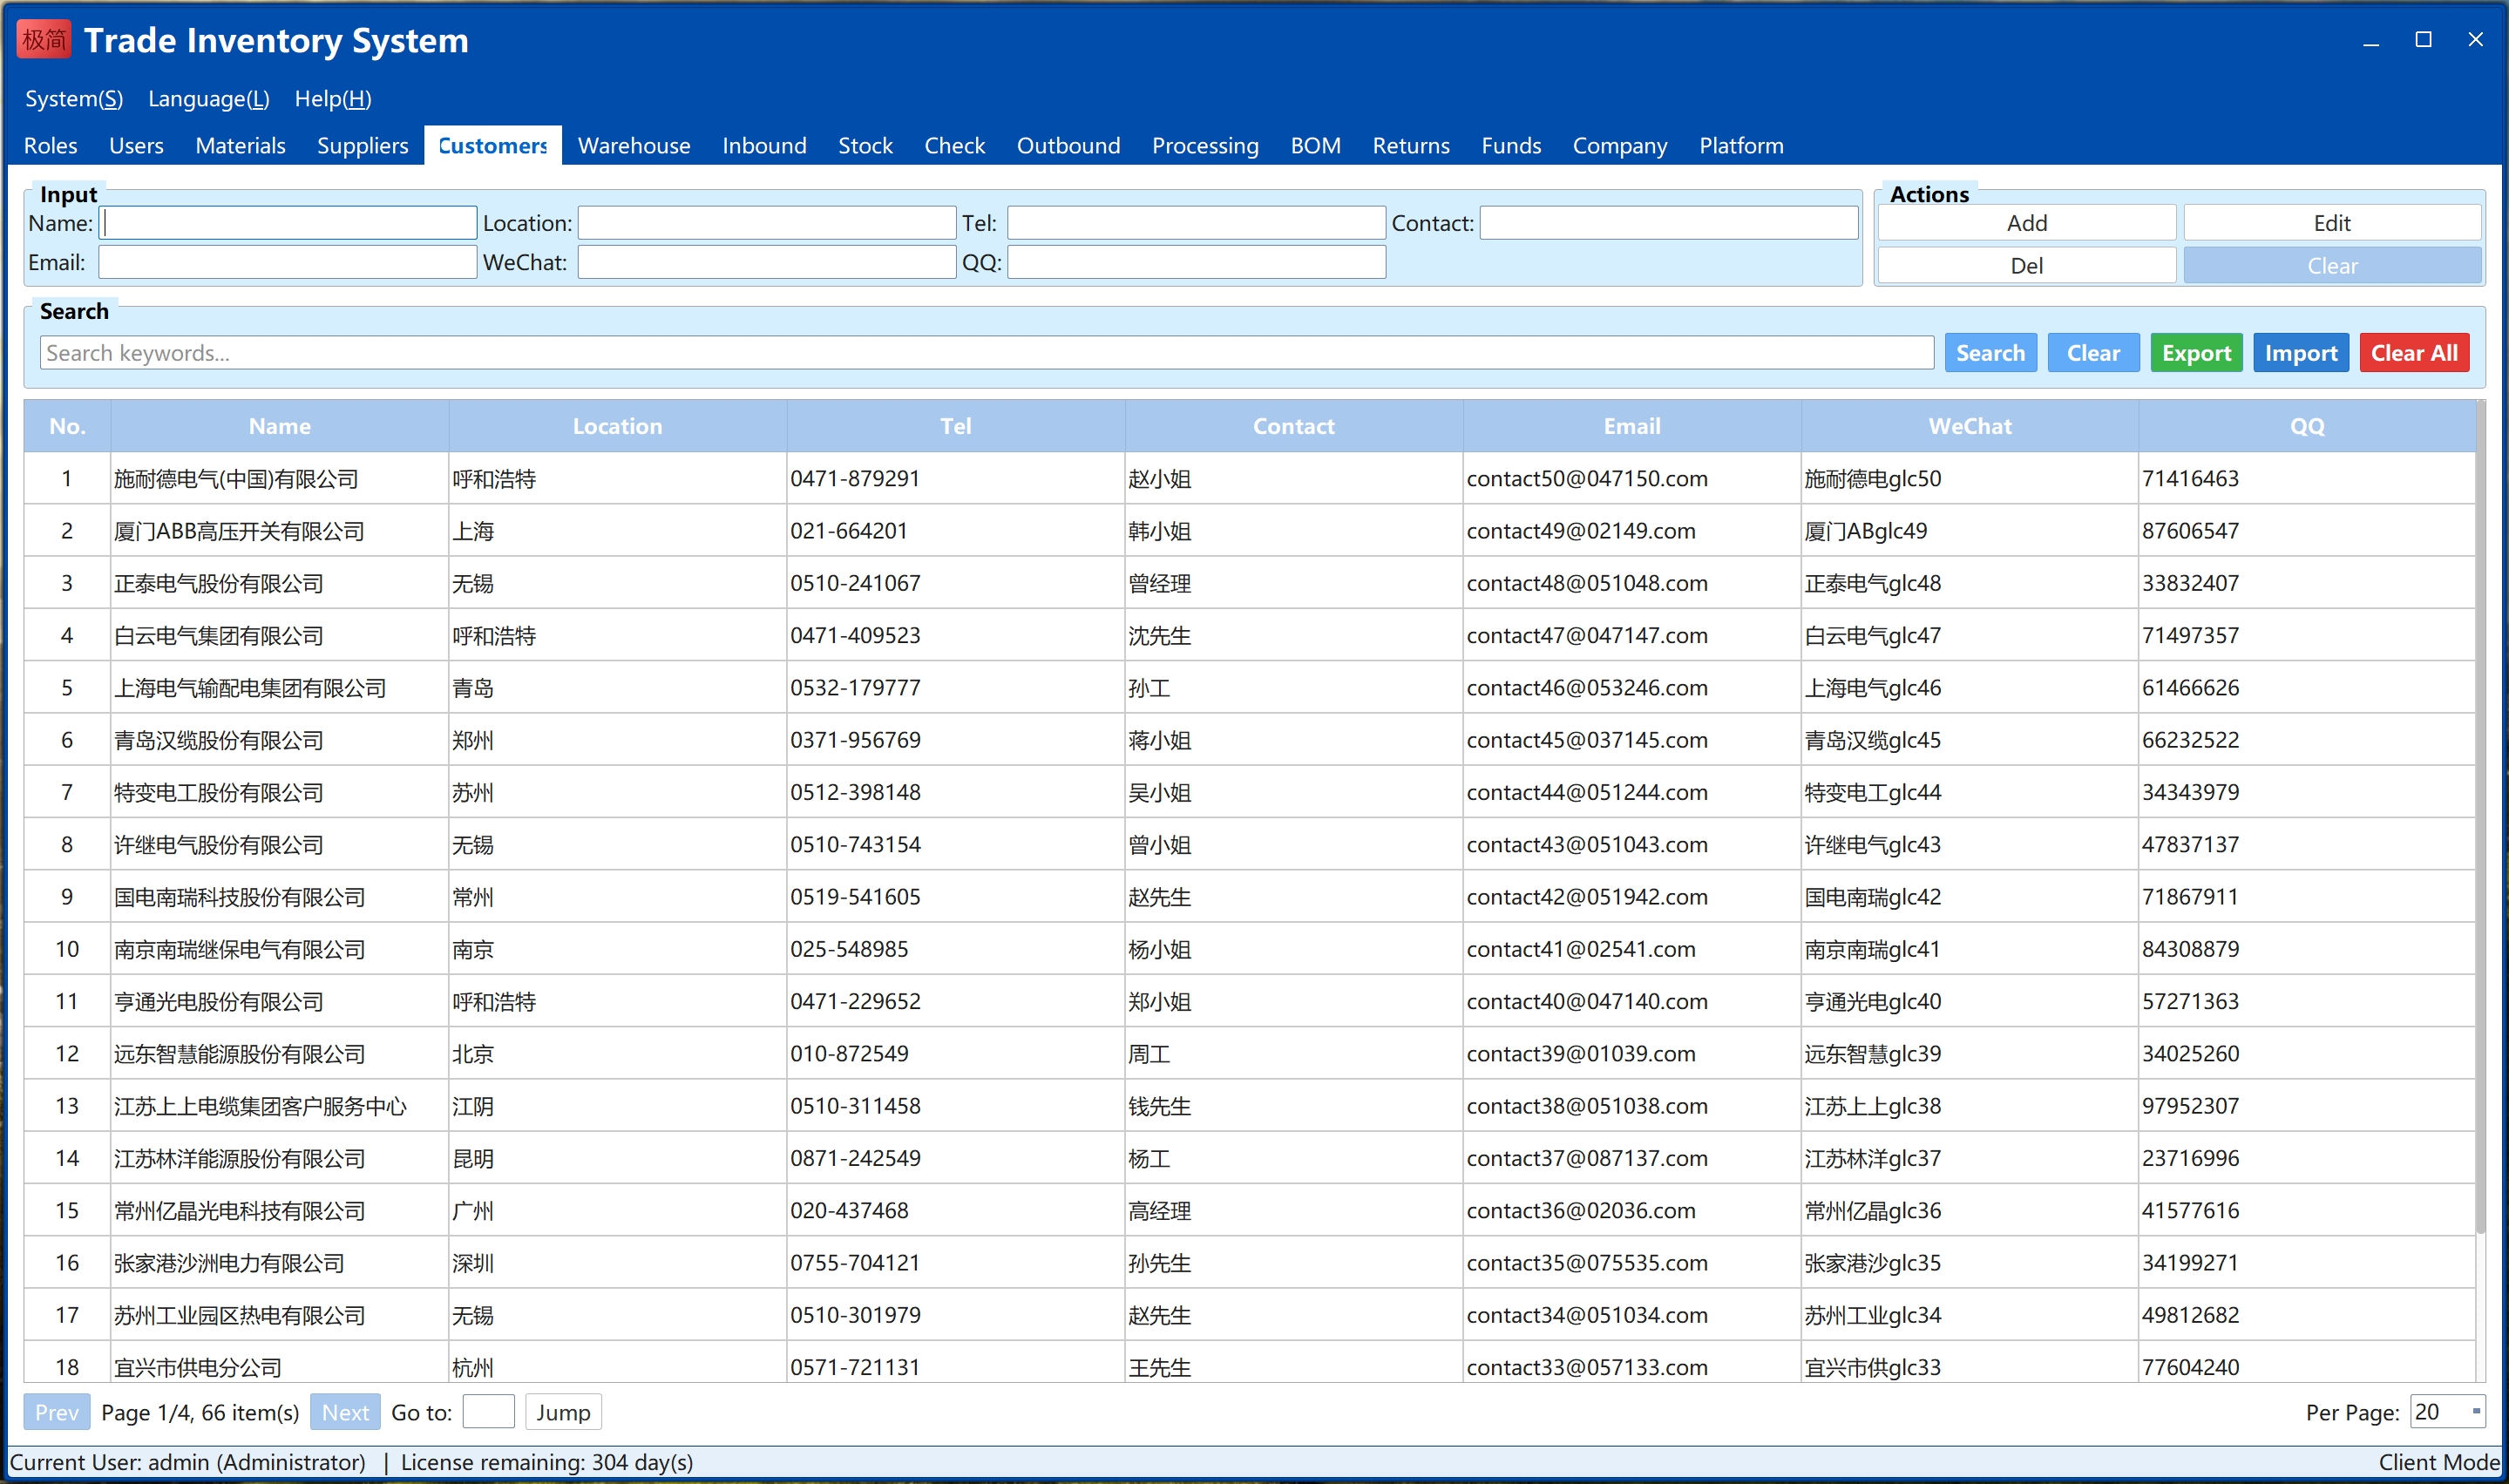Screen dimensions: 2509x1484
Task: Switch to the Returns tab
Action: (1410, 146)
